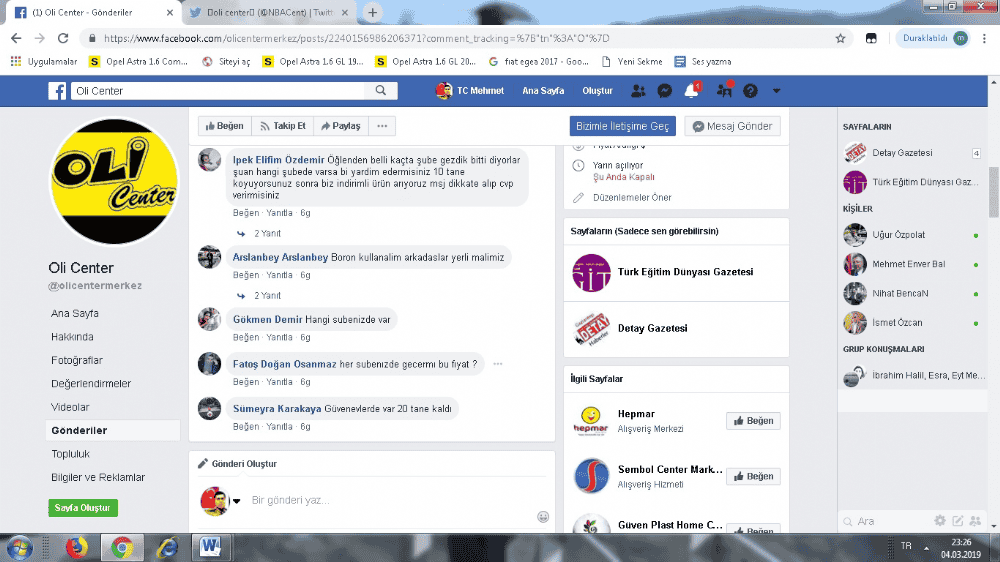Like Sembol Center Mark page
The image size is (1000, 562).
753,477
